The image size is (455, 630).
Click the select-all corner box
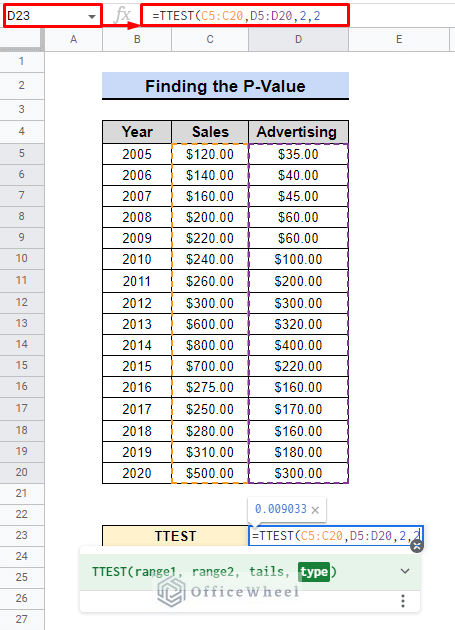tap(21, 39)
